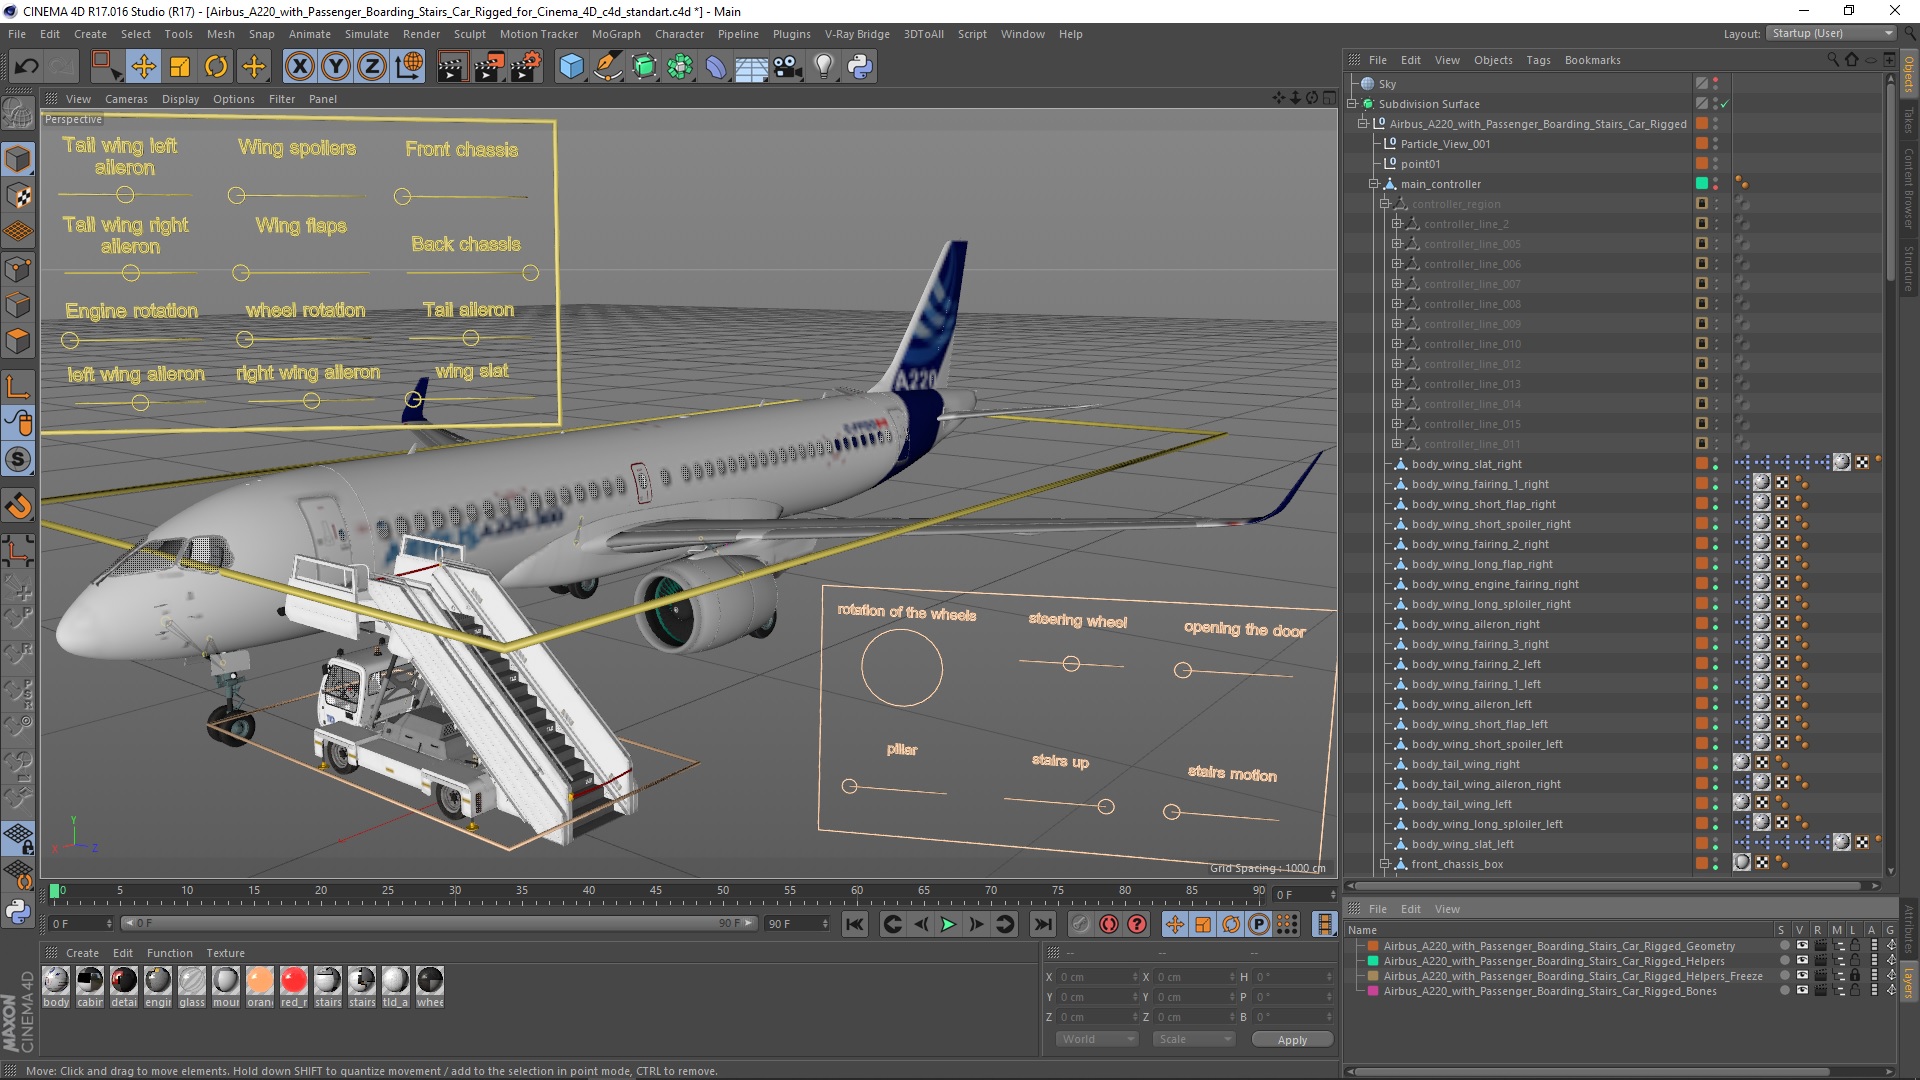Add a deformer object
The width and height of the screenshot is (1920, 1080).
pos(716,67)
